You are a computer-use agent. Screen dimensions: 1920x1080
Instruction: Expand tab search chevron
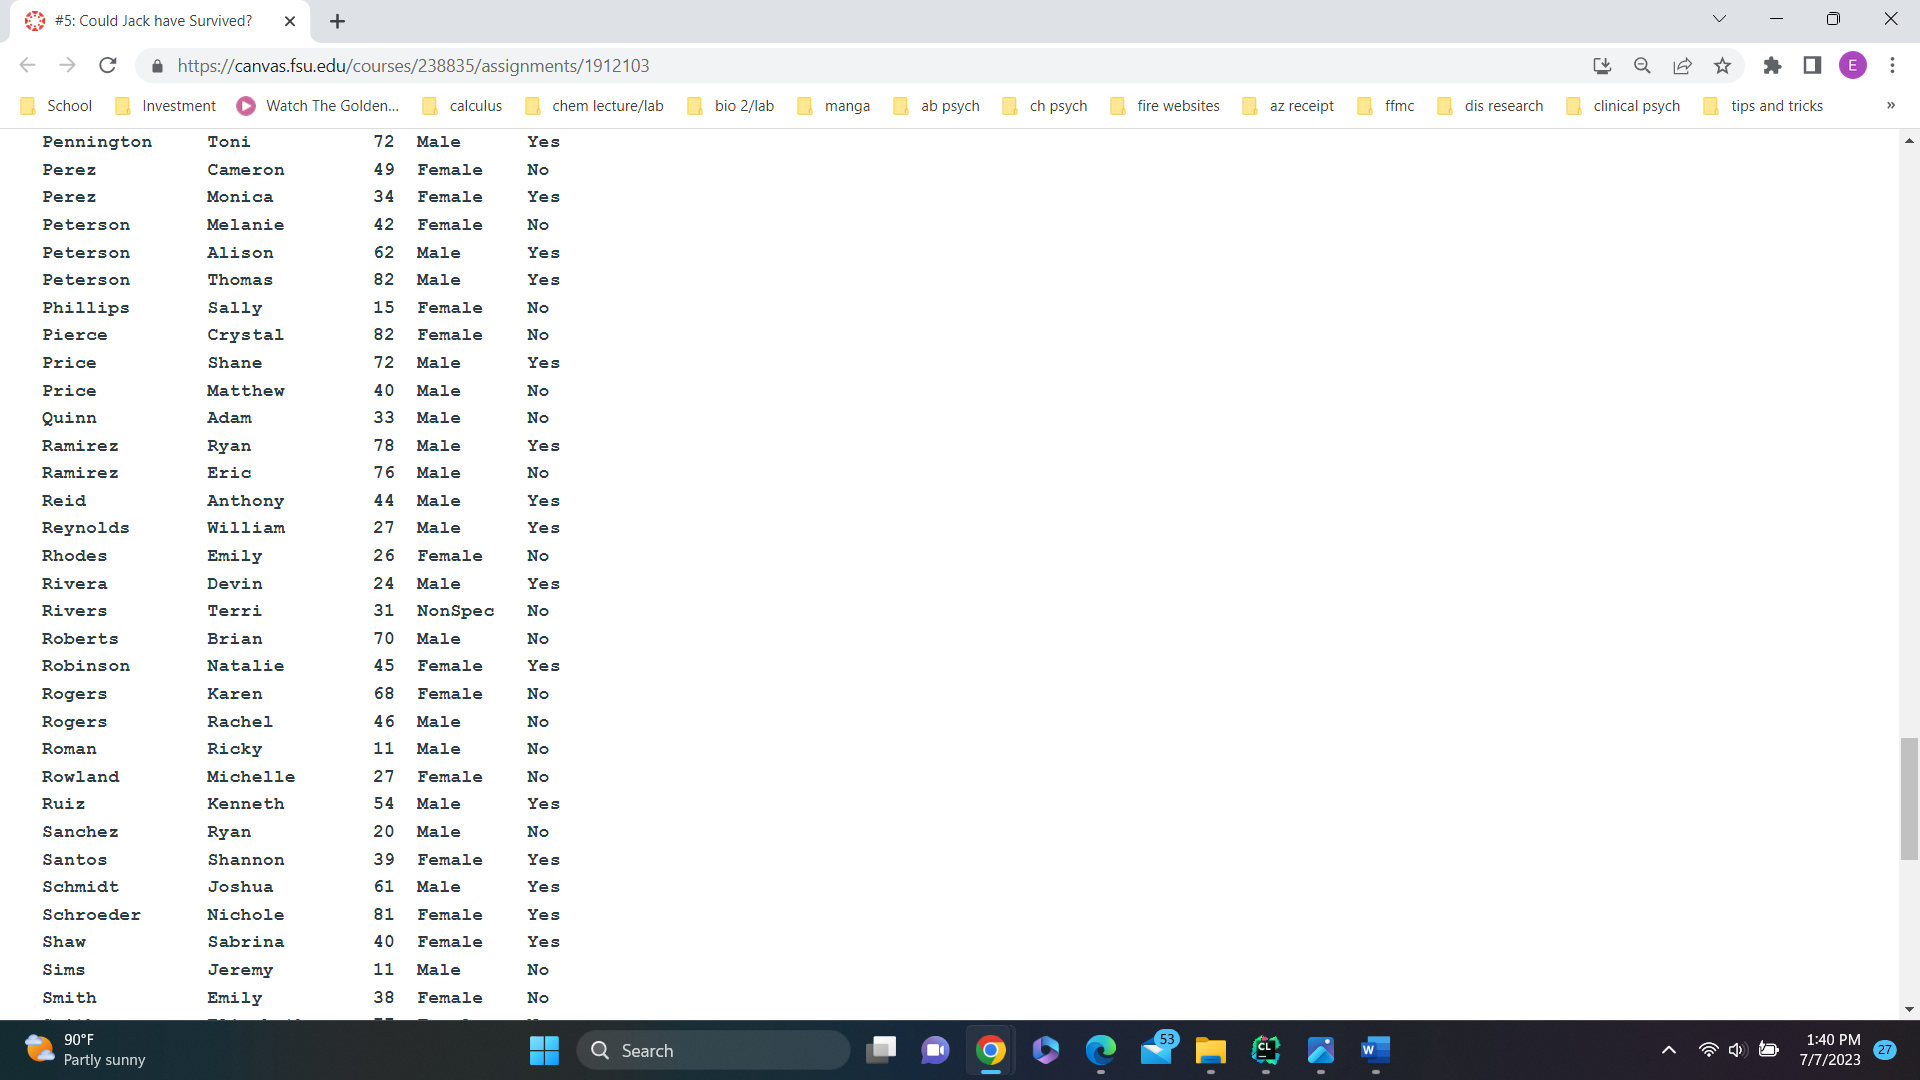[1719, 19]
